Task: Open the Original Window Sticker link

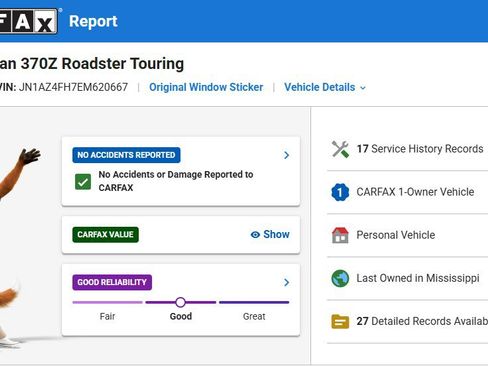Action: point(206,87)
